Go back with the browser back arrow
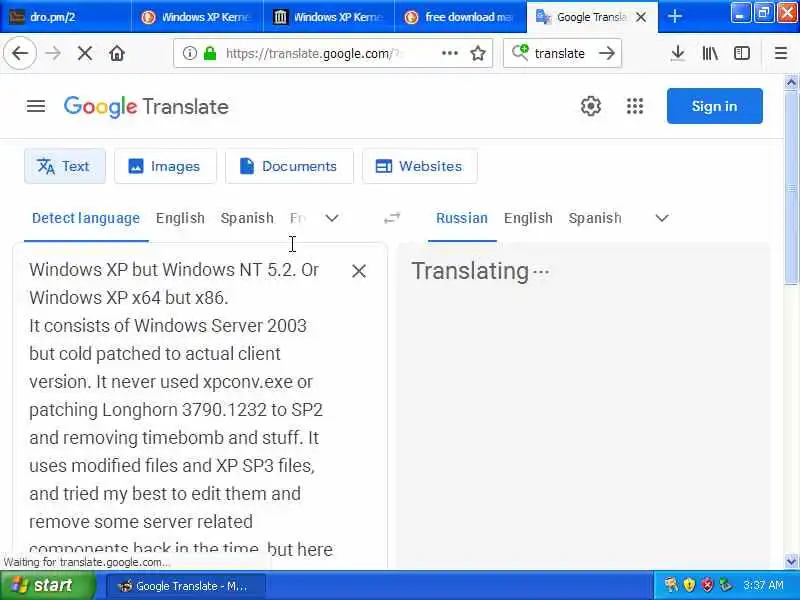 (20, 53)
